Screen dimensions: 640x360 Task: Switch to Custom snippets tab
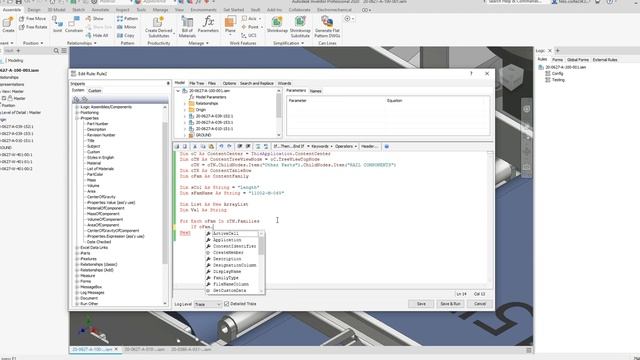(x=95, y=91)
